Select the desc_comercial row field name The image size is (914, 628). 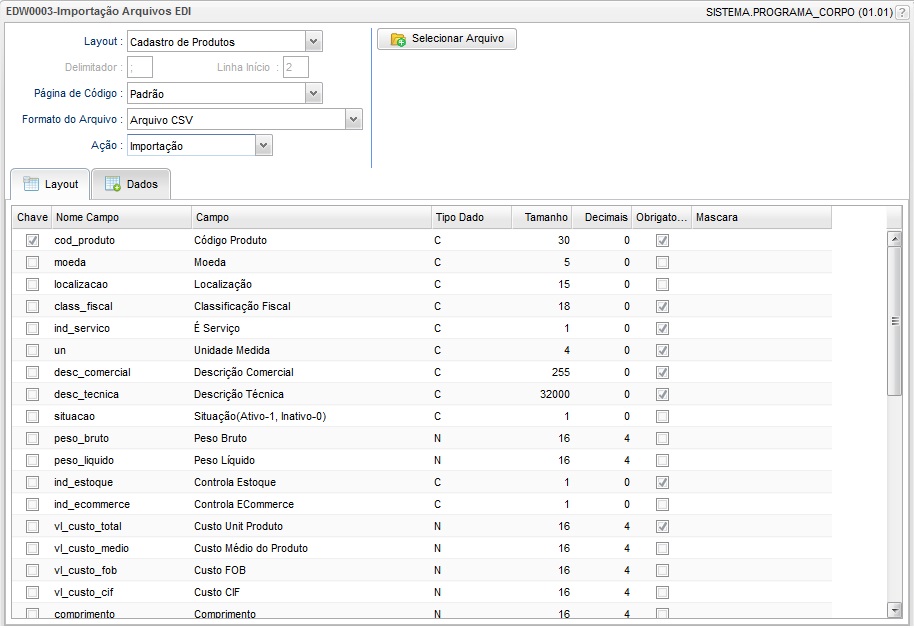click(92, 373)
